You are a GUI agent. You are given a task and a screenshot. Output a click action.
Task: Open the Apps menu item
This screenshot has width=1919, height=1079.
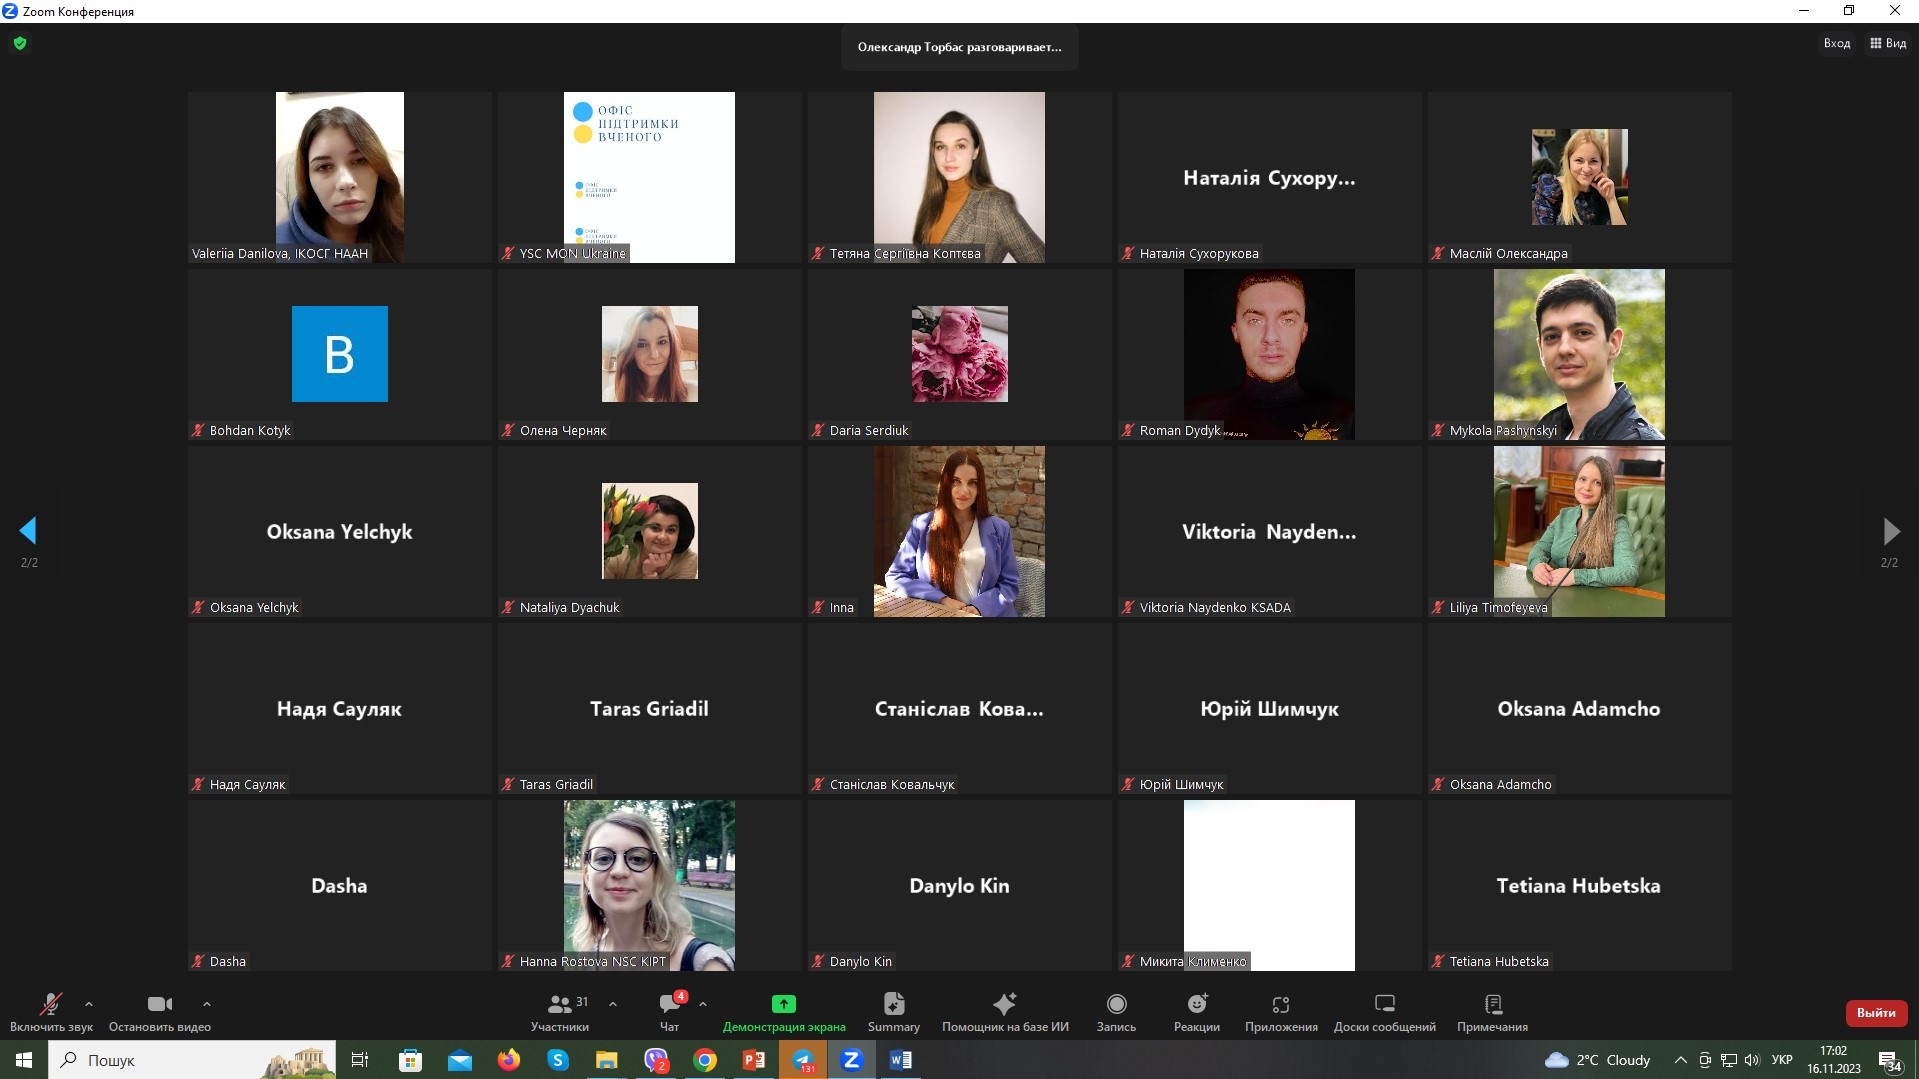1280,1004
